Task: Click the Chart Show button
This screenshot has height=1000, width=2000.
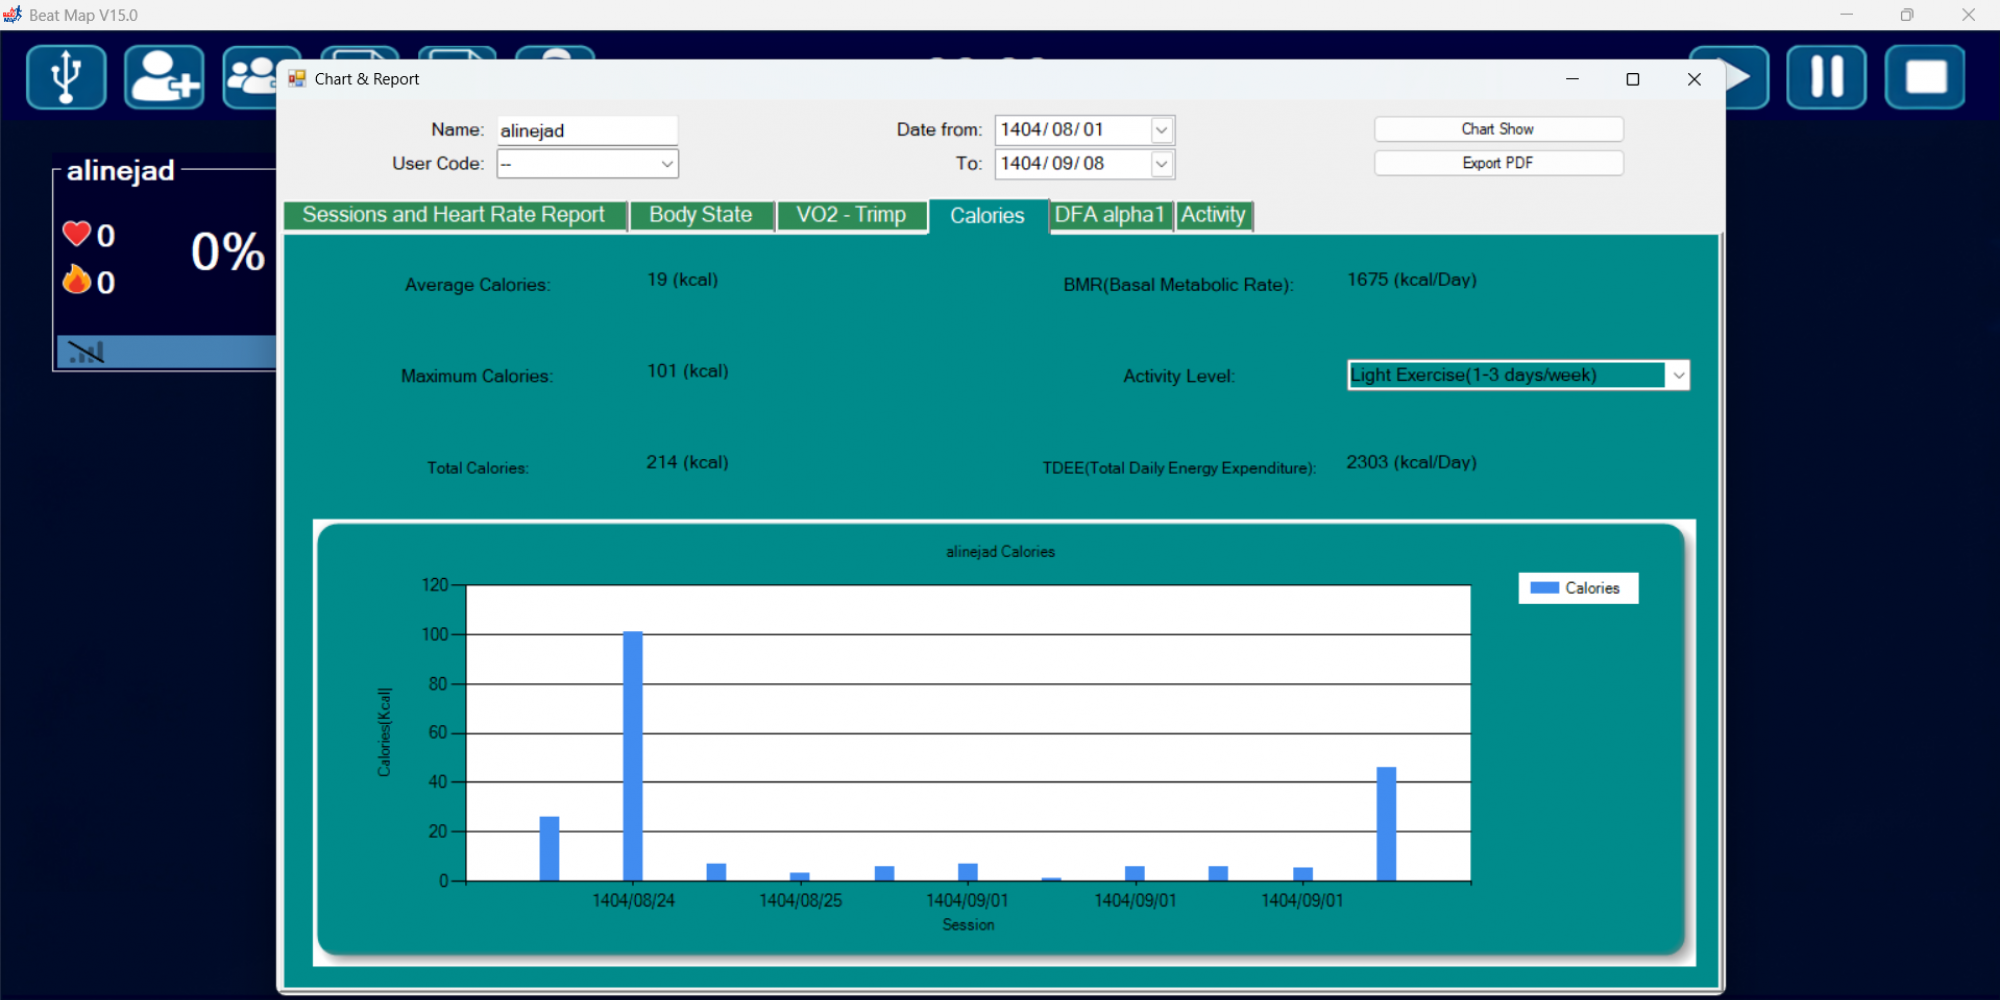Action: 1497,129
